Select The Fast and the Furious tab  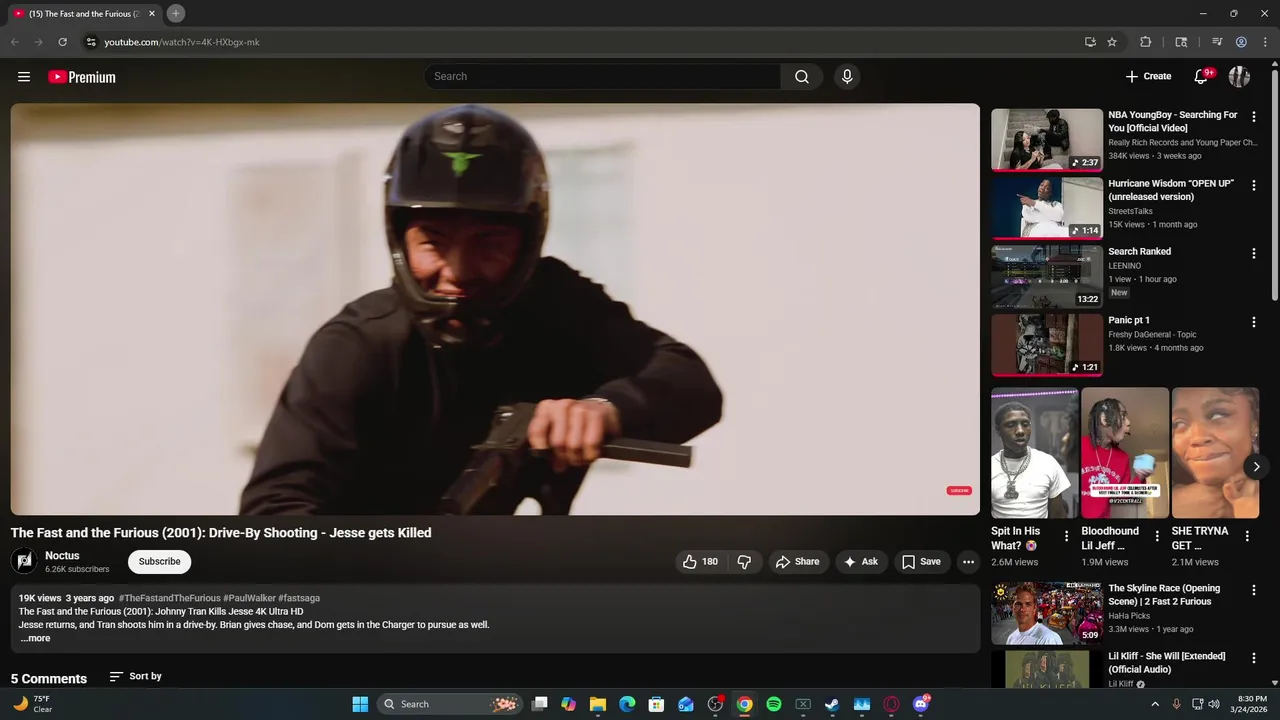(x=85, y=14)
